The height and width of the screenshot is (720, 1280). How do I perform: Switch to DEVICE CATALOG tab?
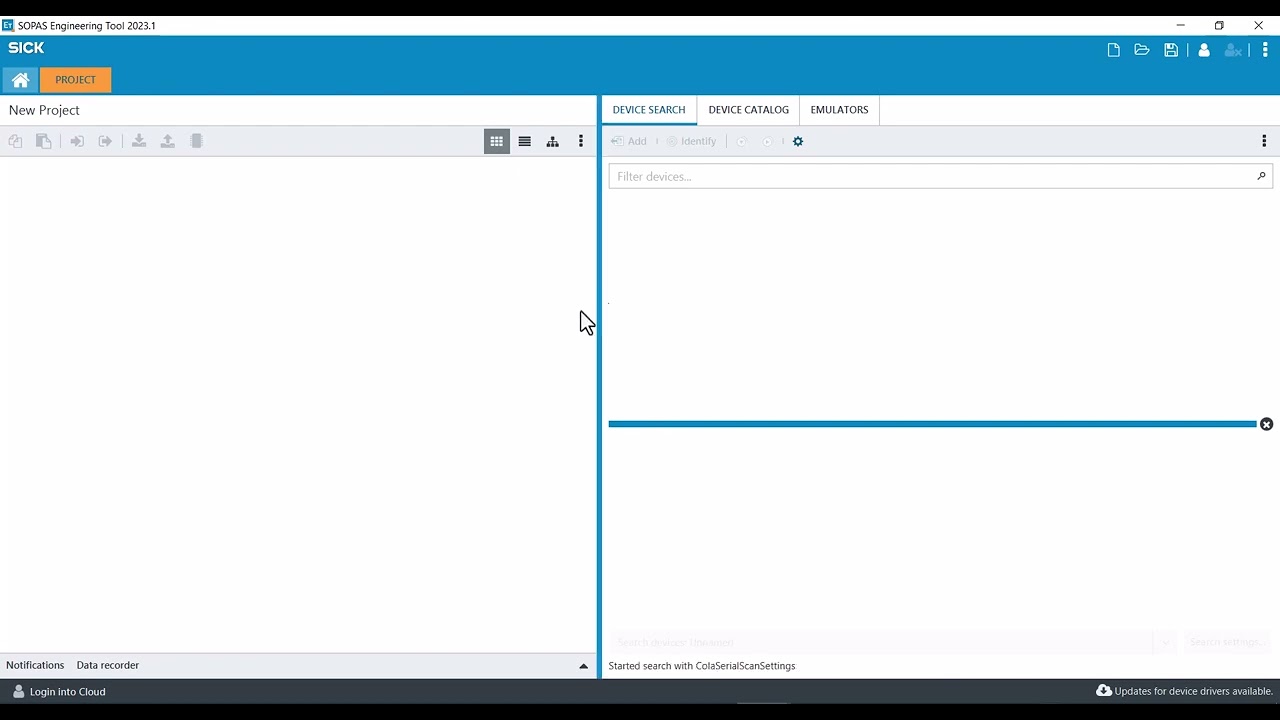749,110
